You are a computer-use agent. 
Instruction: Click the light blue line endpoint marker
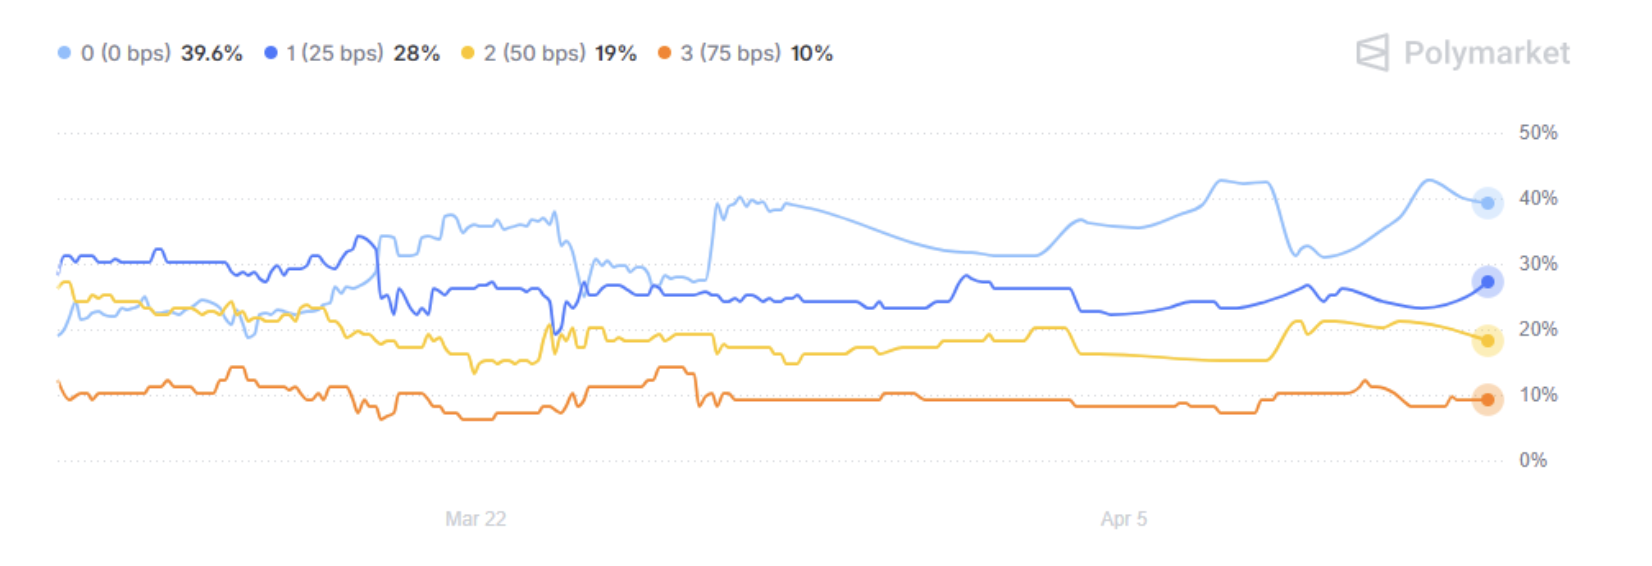(1487, 203)
